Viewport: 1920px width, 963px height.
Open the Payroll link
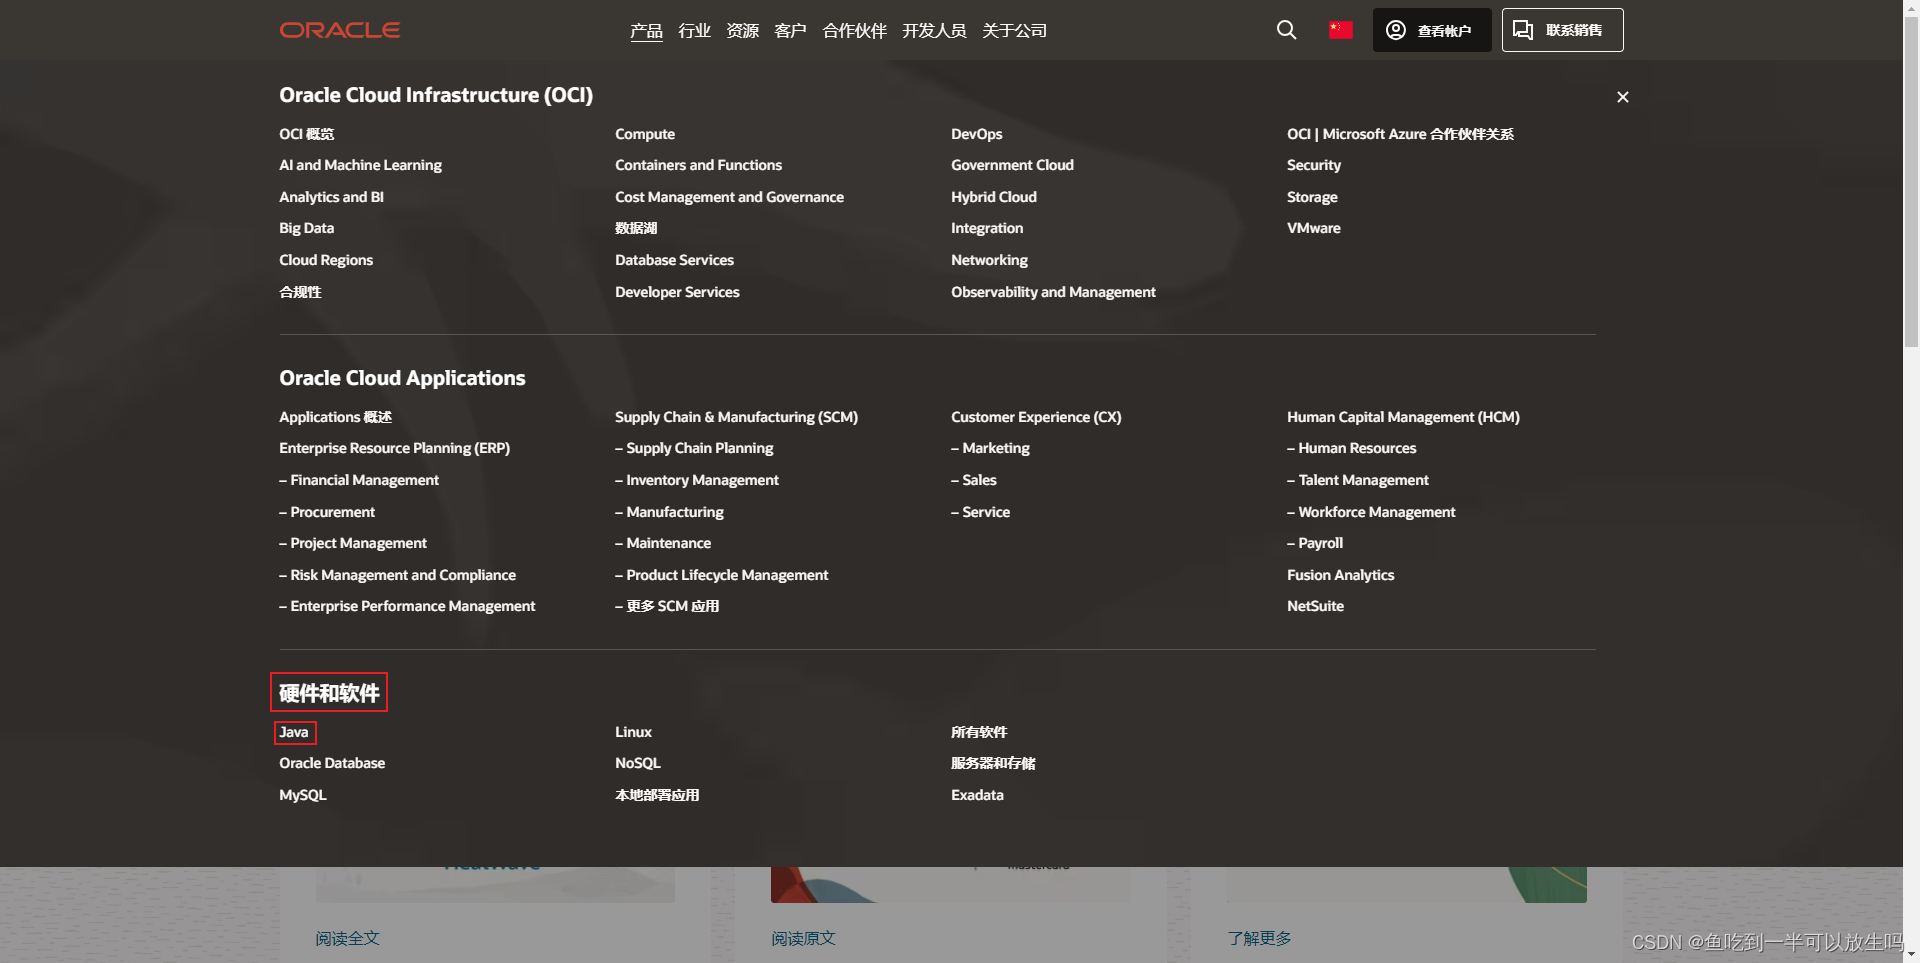click(1315, 543)
